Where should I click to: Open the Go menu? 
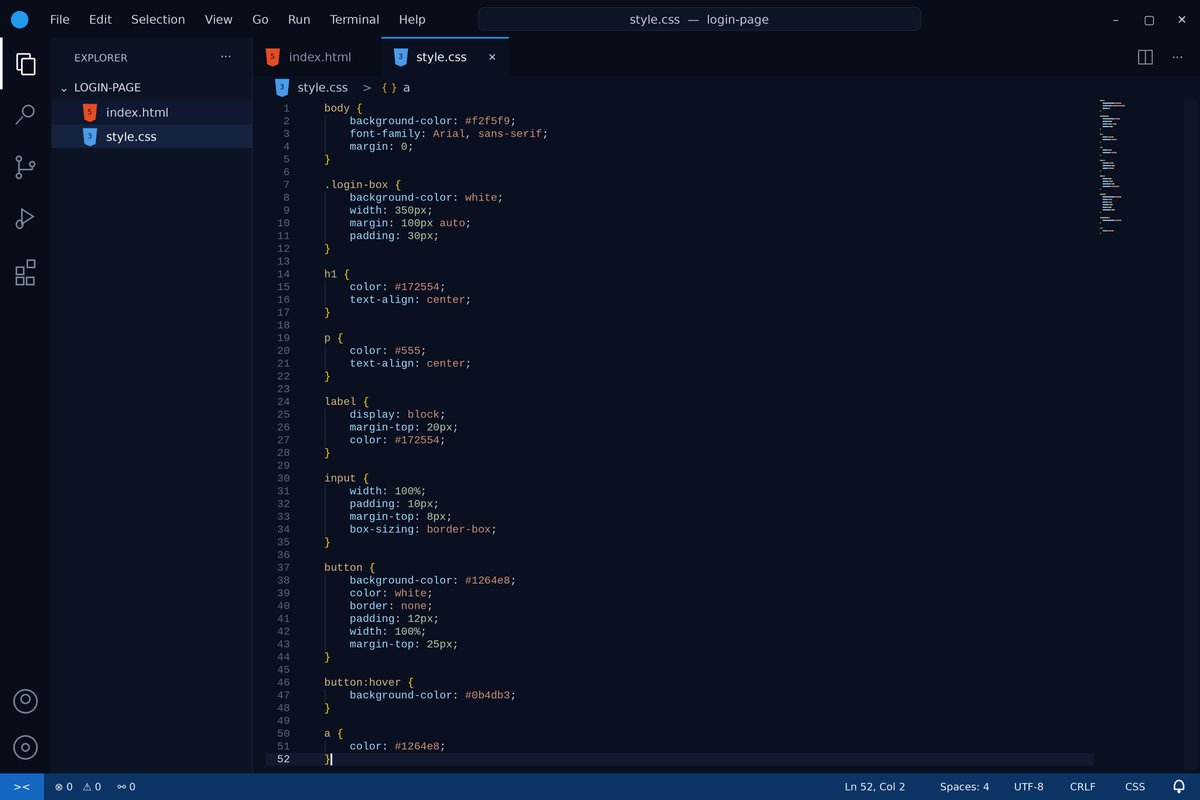(x=260, y=19)
